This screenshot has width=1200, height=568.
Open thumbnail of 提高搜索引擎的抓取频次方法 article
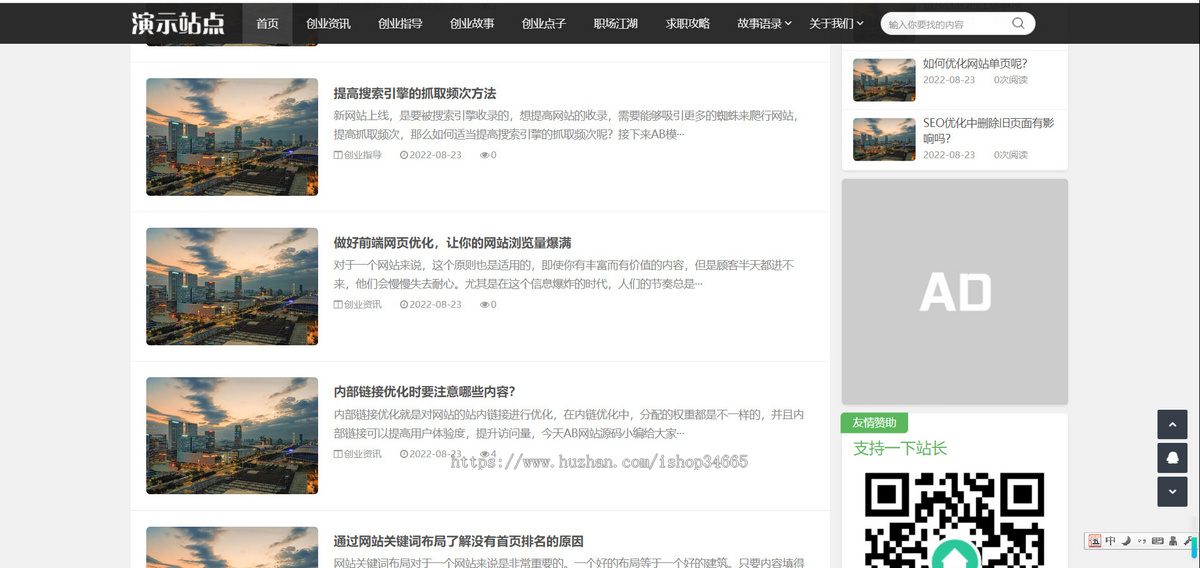coord(232,137)
